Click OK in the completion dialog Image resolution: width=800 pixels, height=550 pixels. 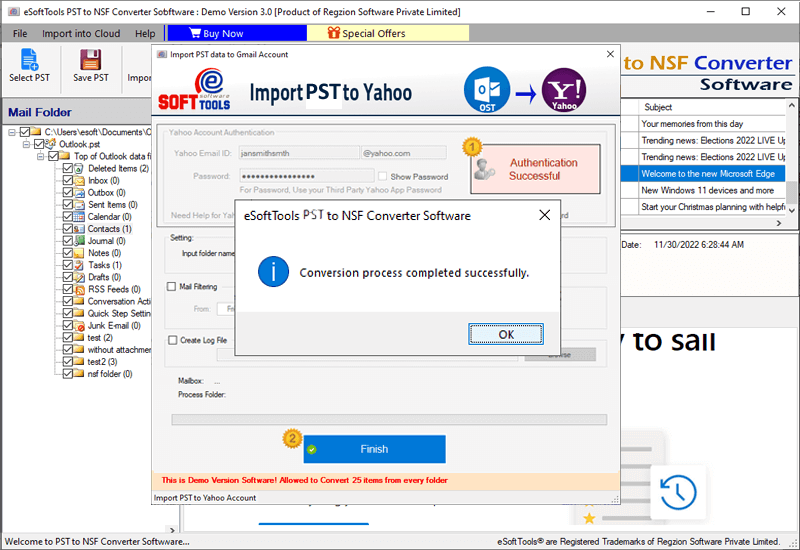[506, 334]
